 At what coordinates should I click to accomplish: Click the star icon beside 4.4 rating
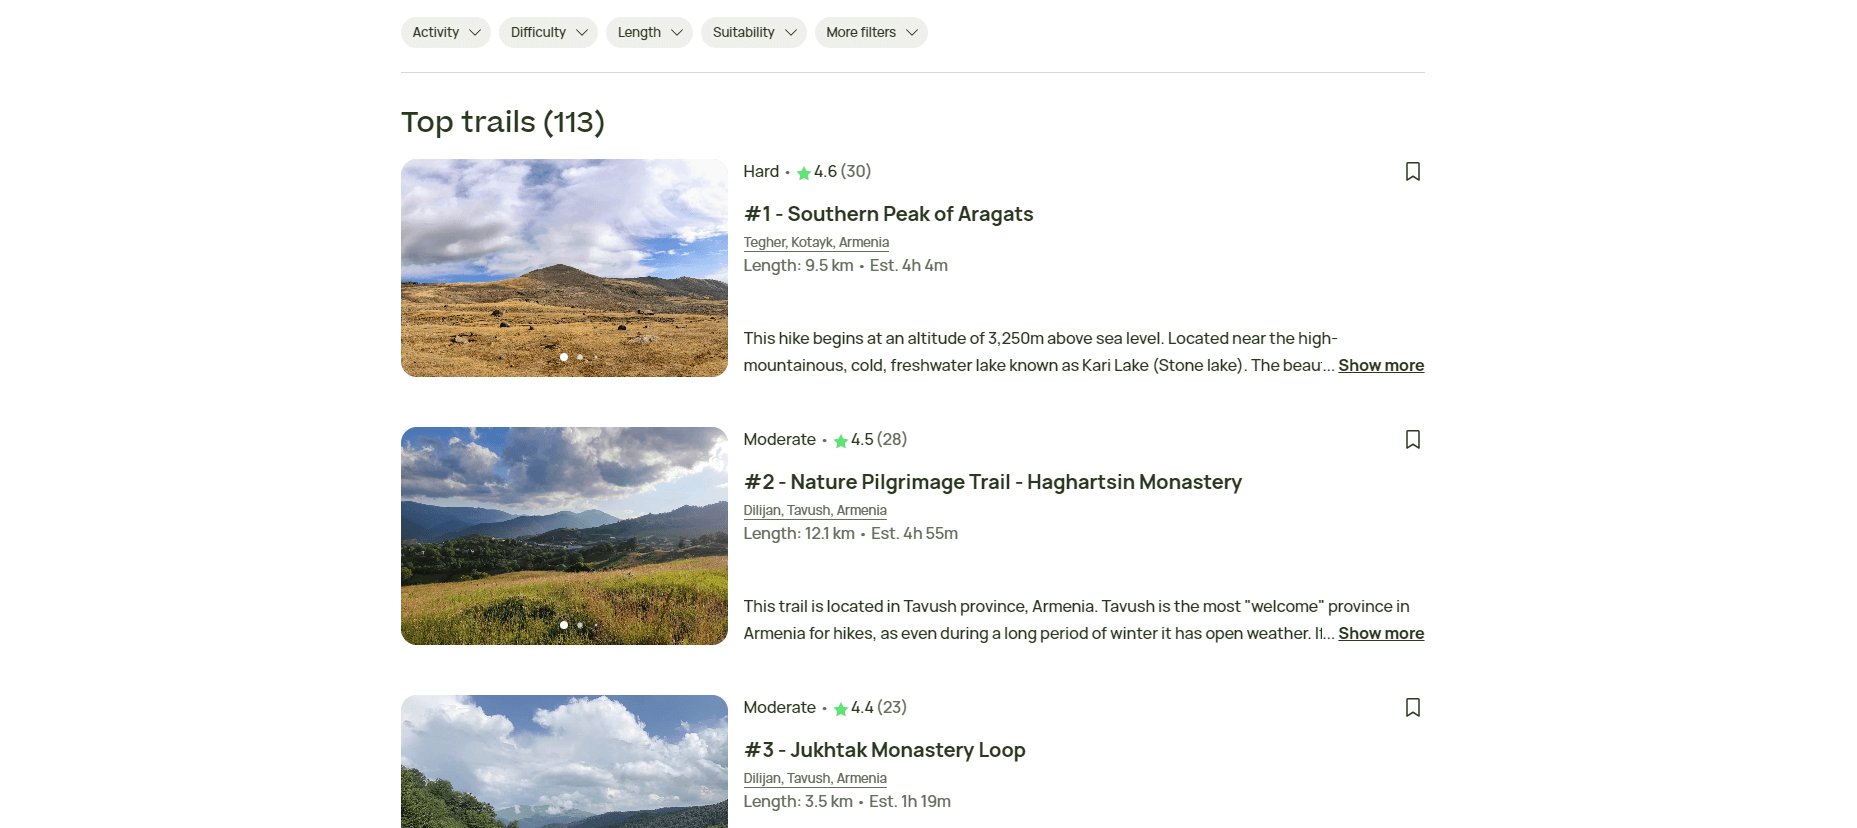[x=841, y=708]
